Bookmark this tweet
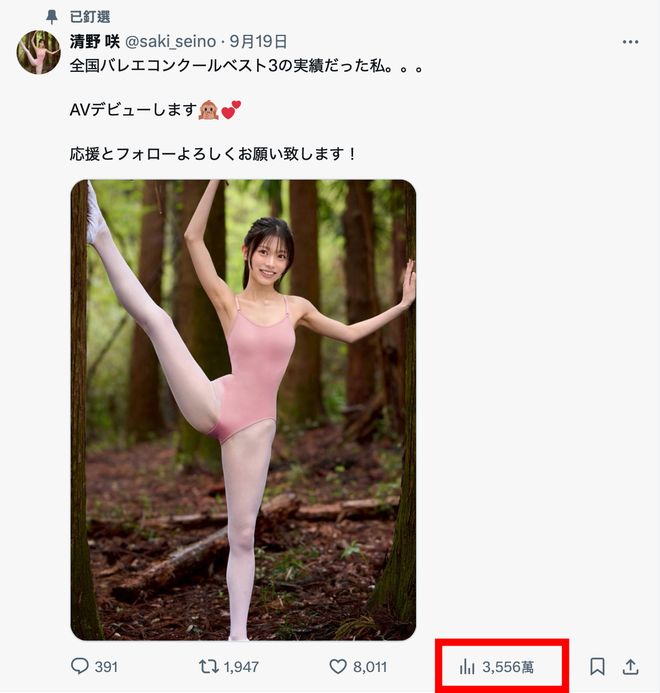The image size is (660, 693). (x=597, y=666)
